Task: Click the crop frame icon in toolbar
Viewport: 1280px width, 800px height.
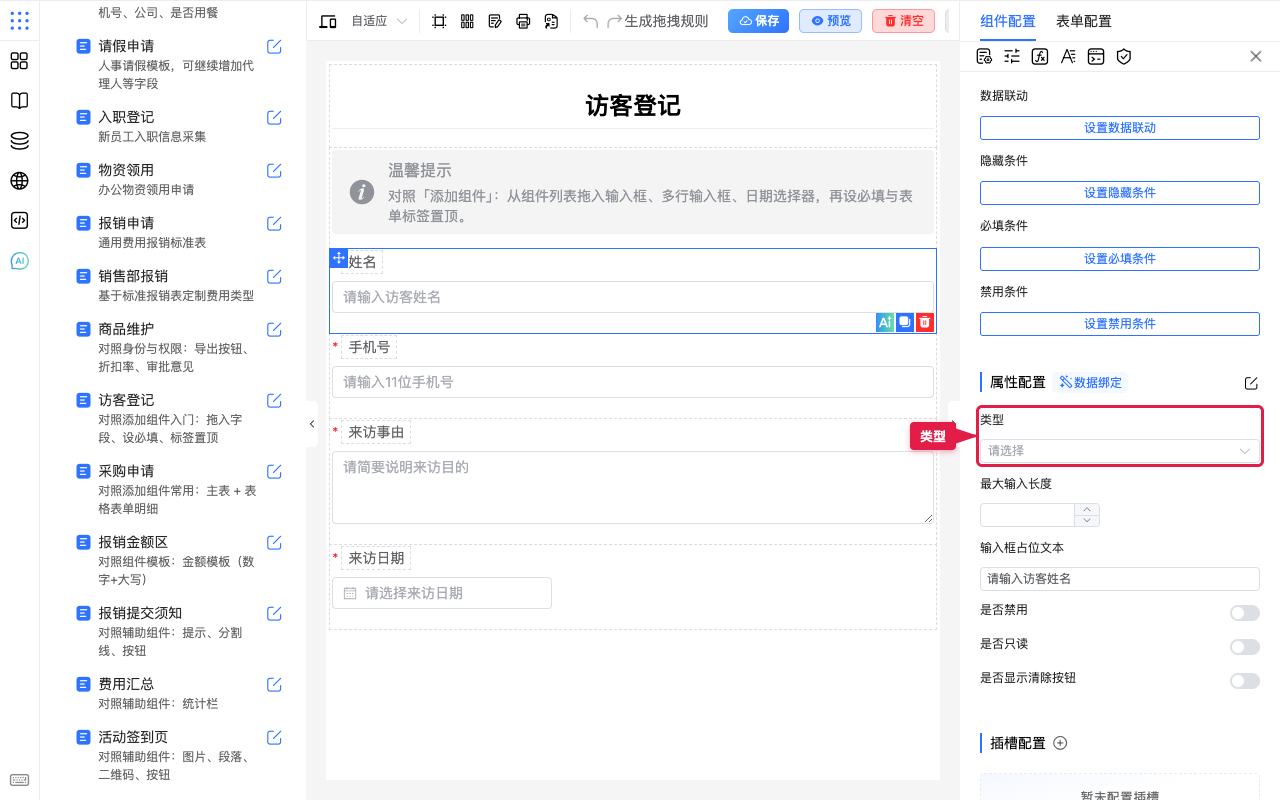Action: [439, 21]
